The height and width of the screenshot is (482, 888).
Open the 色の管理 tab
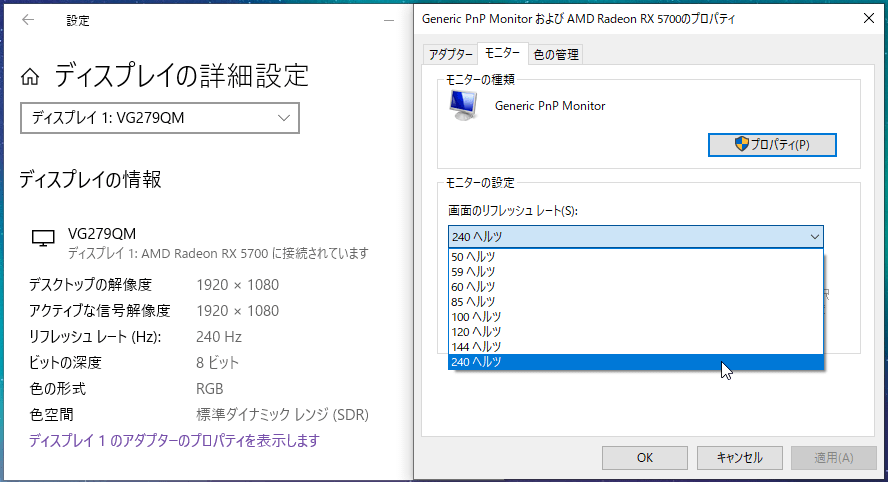click(x=556, y=54)
